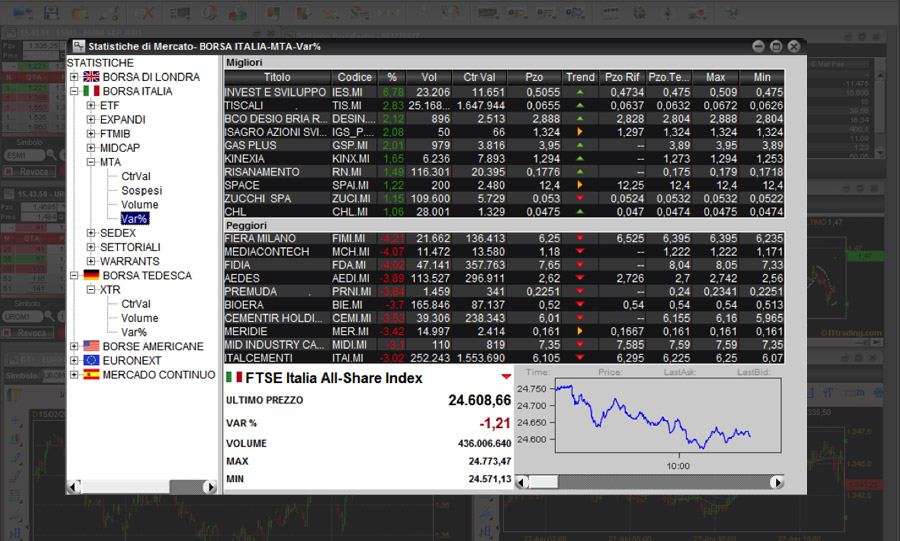Click the red down trend arrow for ZUCCHI SPA

click(x=580, y=198)
